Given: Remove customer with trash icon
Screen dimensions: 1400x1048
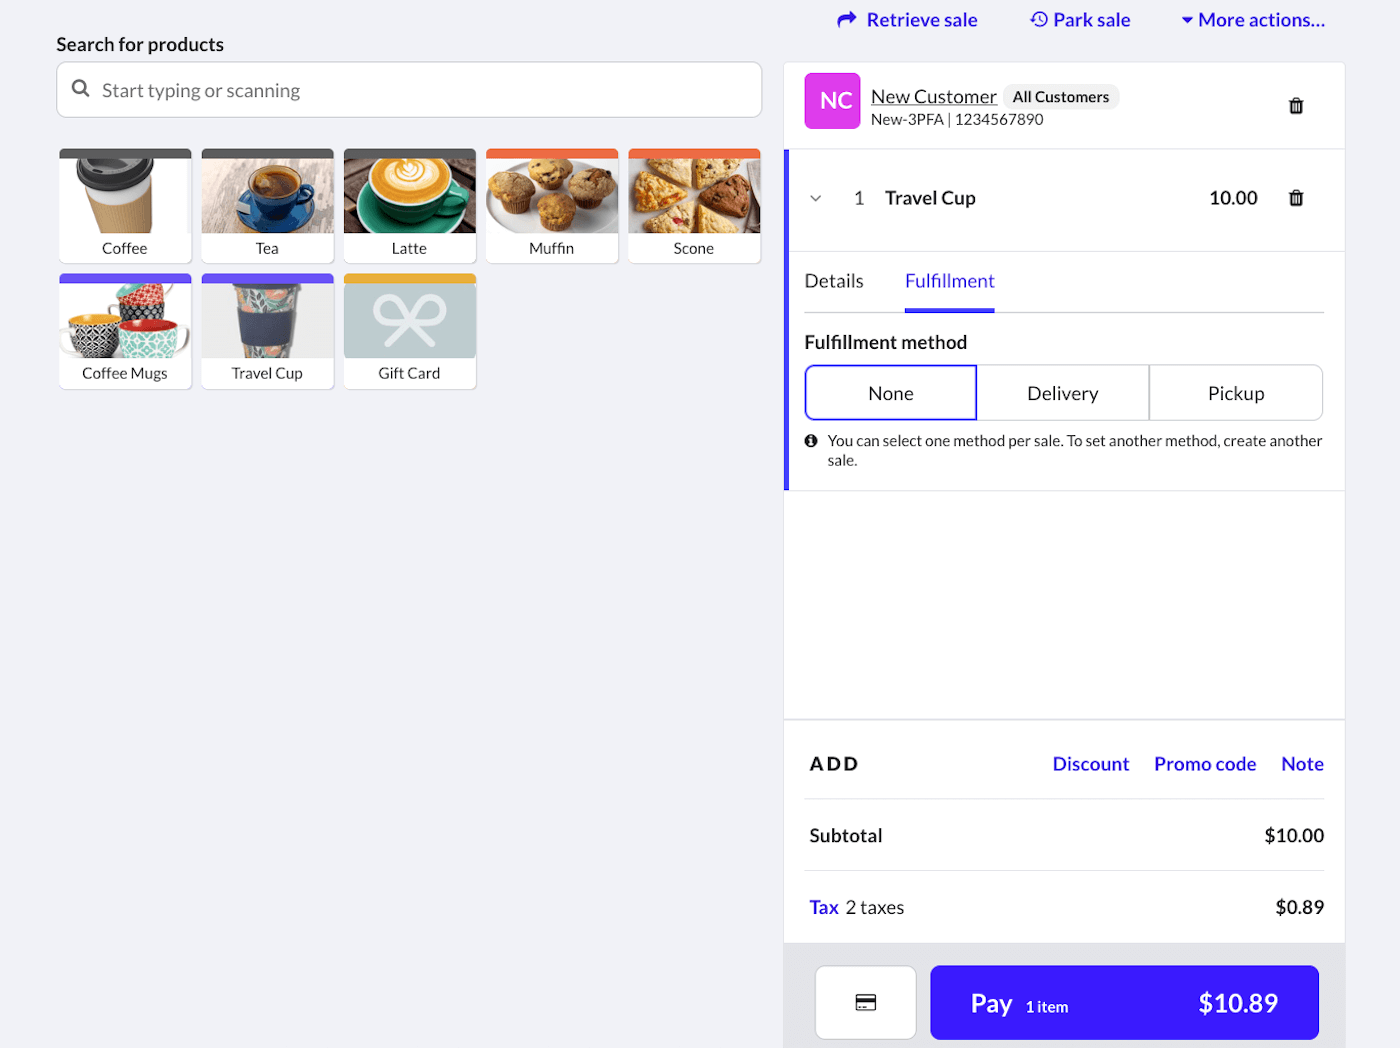Looking at the screenshot, I should (x=1295, y=106).
